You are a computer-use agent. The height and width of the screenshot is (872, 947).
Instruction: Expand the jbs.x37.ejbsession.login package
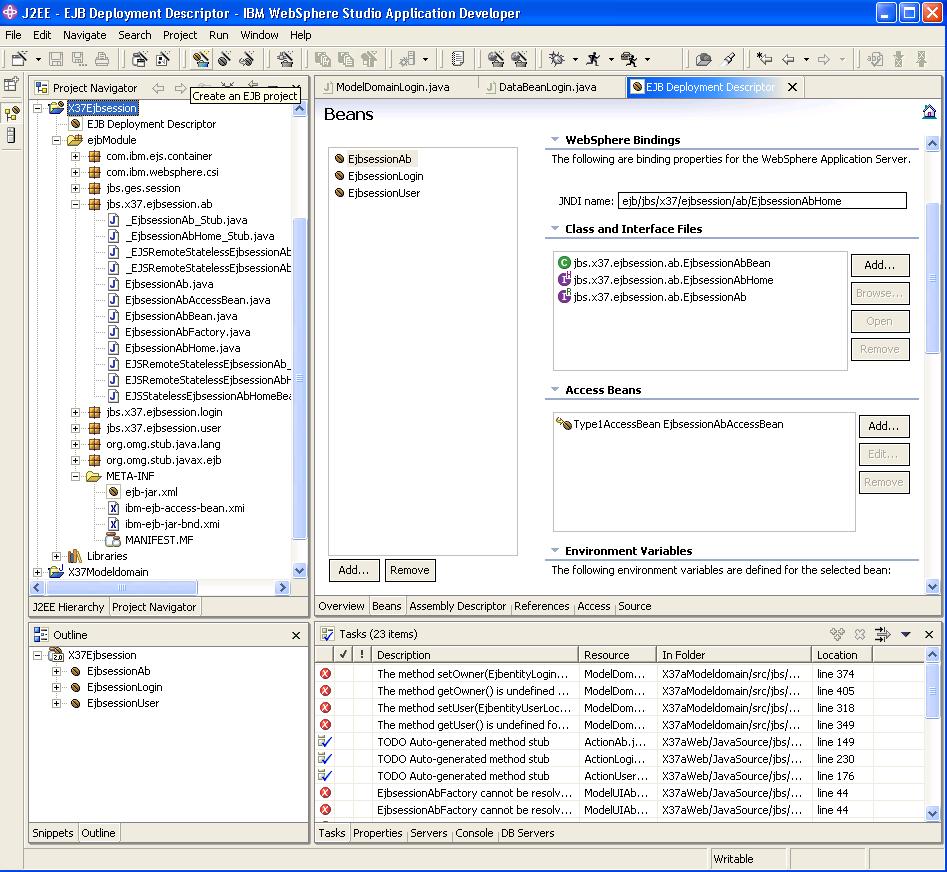click(75, 412)
